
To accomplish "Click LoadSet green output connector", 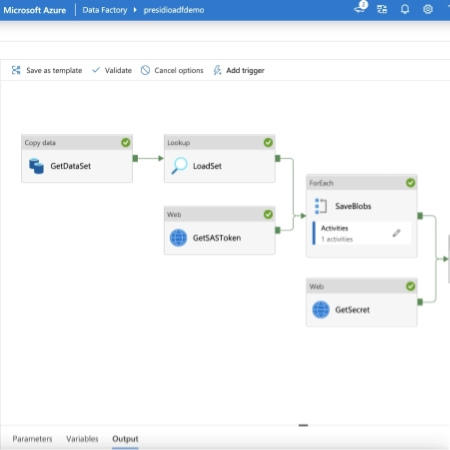I will (278, 158).
